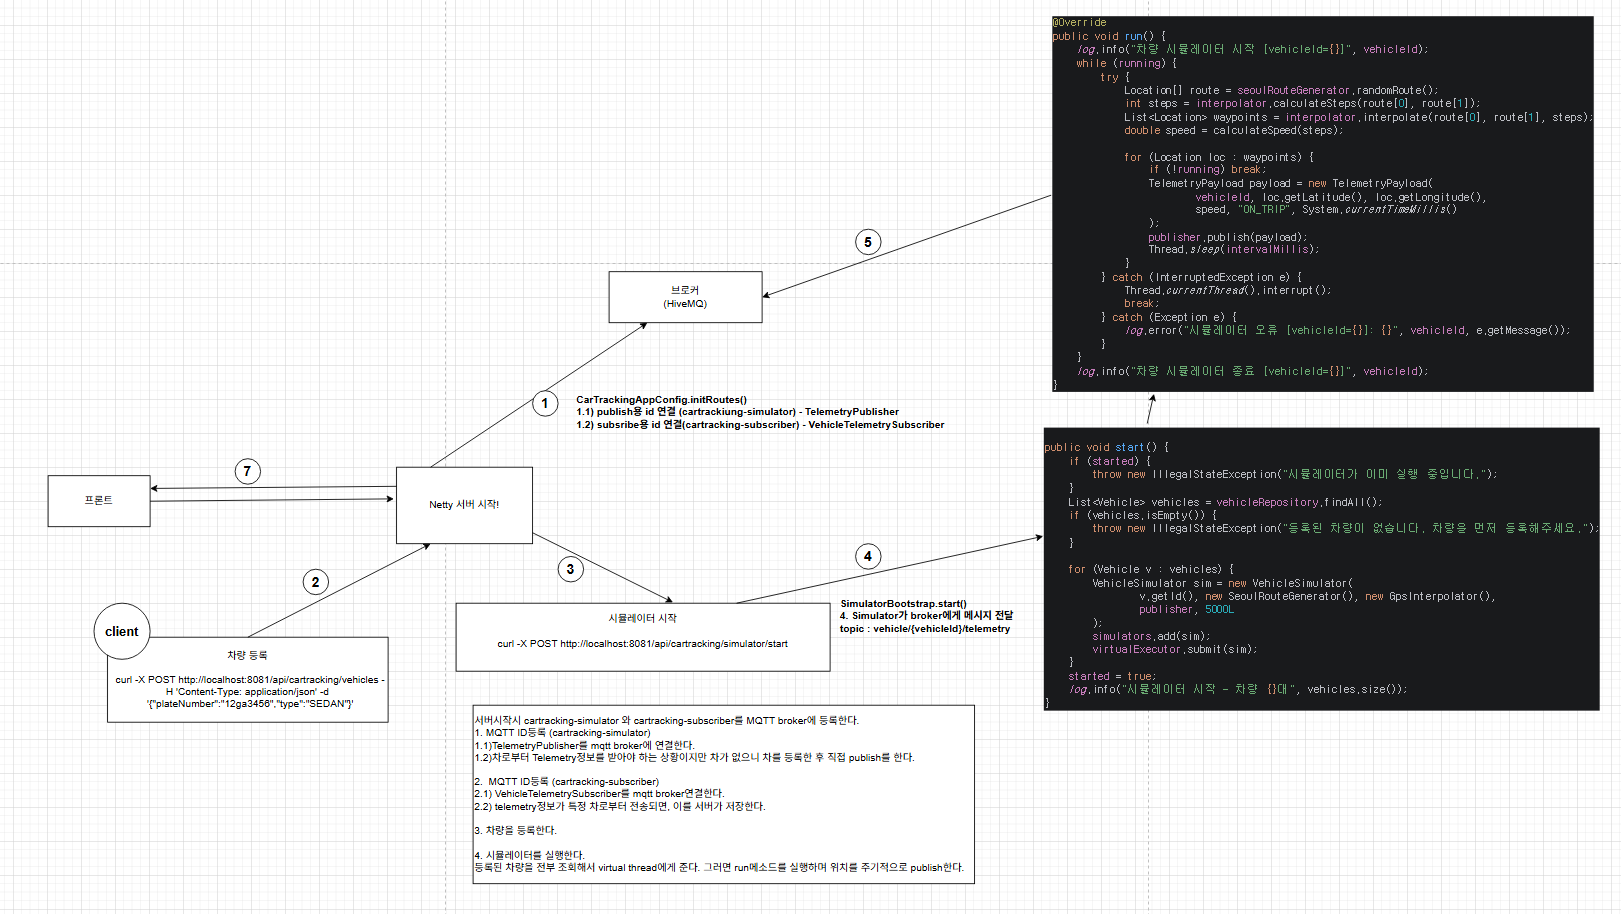Click step circle number 5
1621x914 pixels.
868,242
